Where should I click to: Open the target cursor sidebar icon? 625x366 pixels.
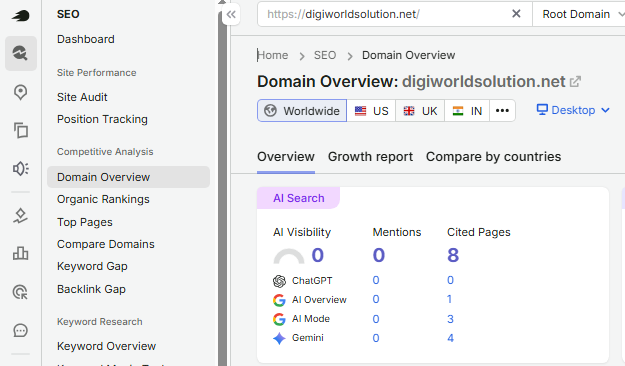(x=21, y=292)
